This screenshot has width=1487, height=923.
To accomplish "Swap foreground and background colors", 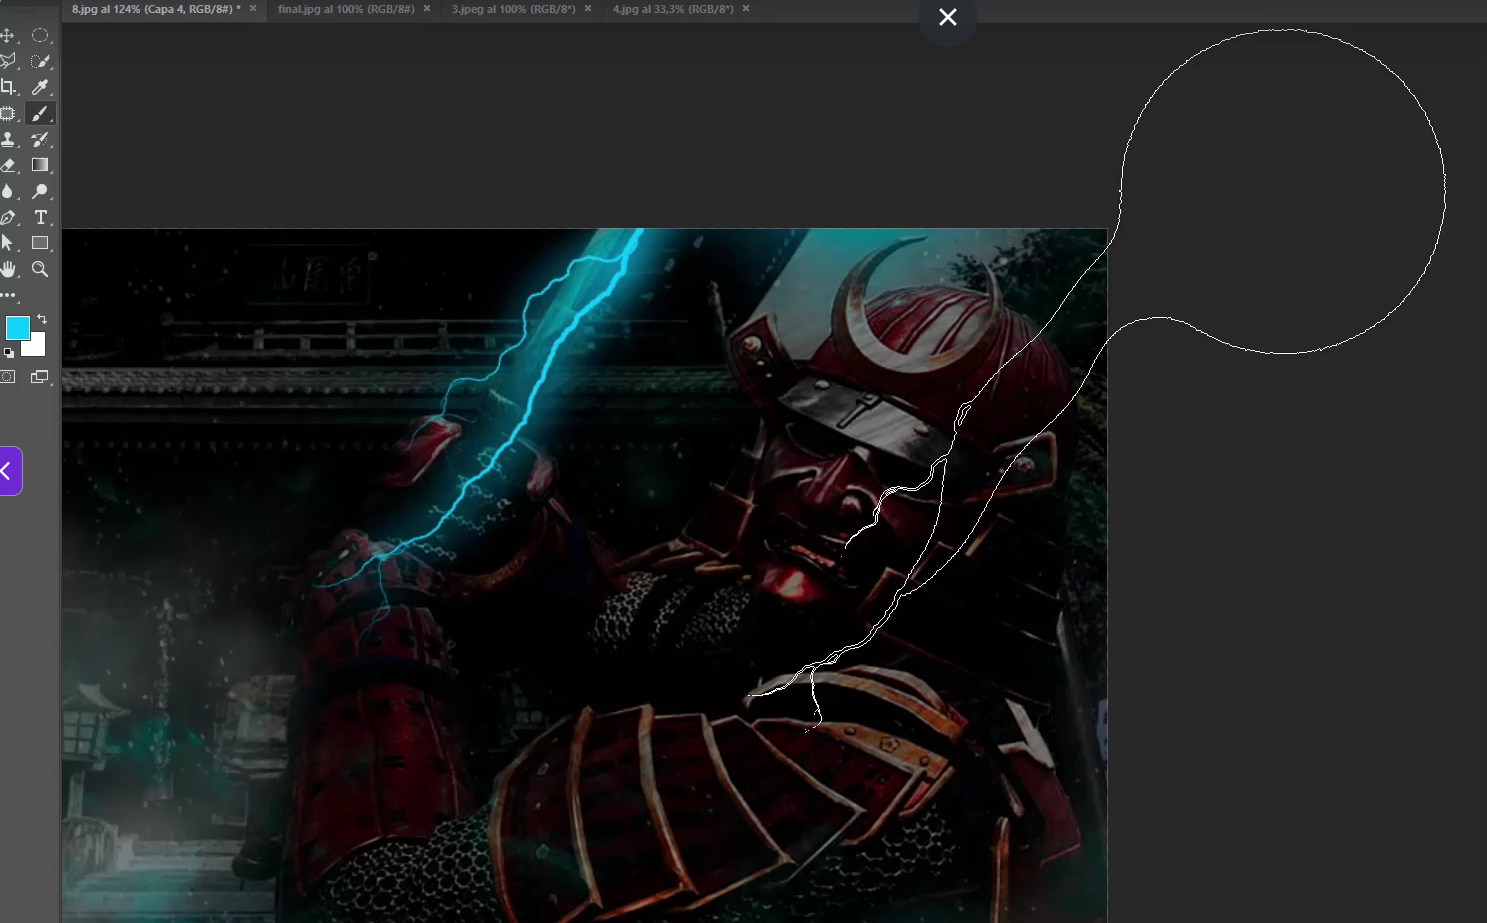I will 42,319.
